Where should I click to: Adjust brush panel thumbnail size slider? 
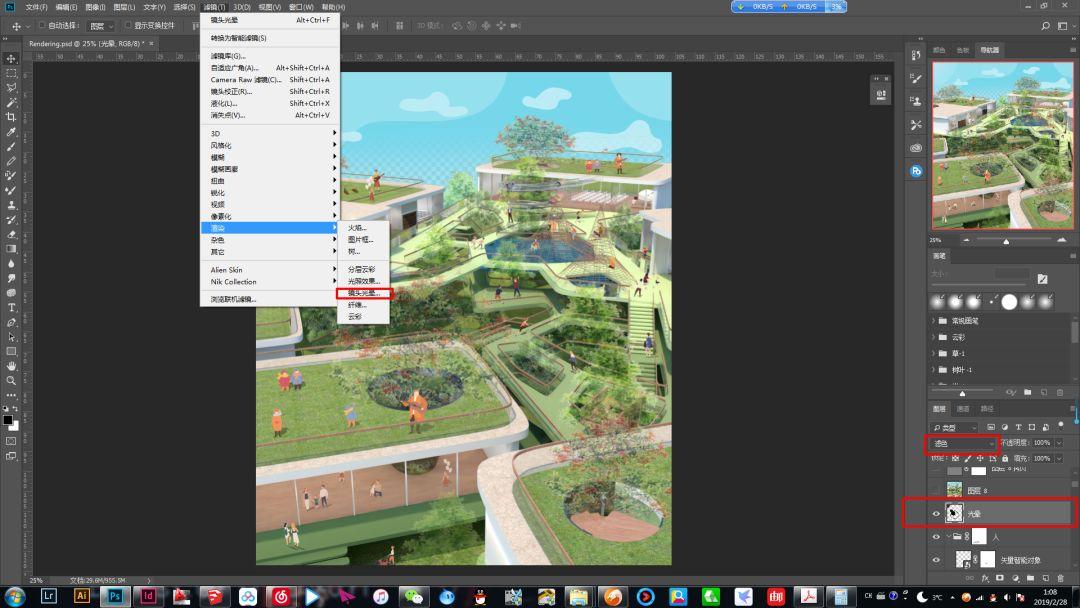coord(963,392)
